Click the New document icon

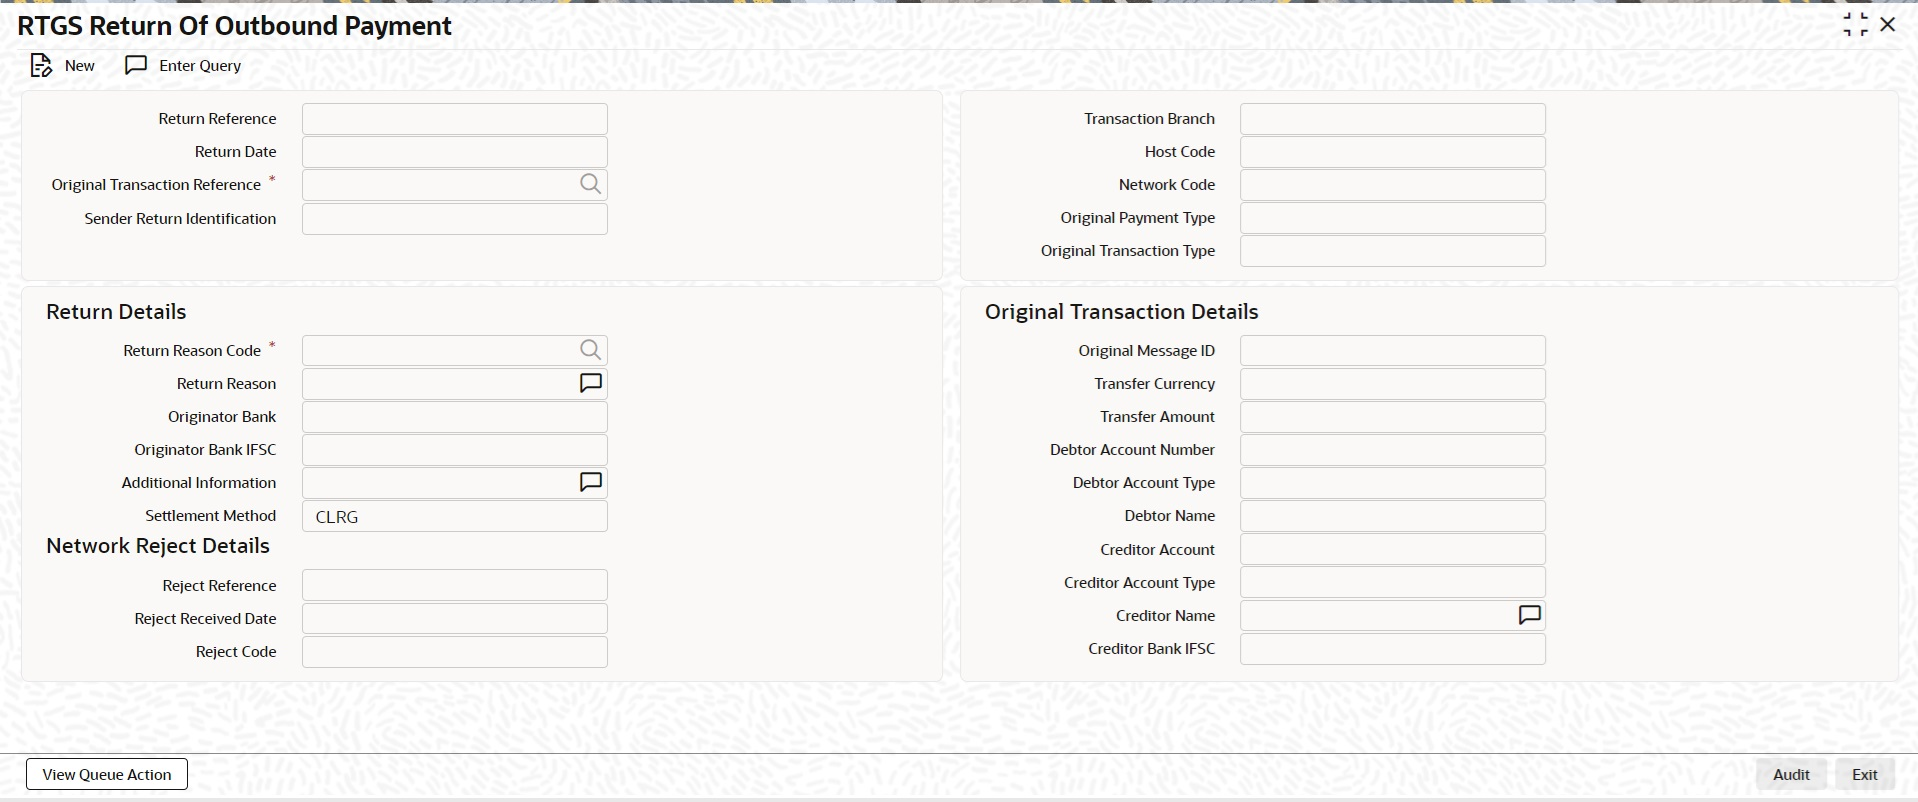tap(41, 66)
